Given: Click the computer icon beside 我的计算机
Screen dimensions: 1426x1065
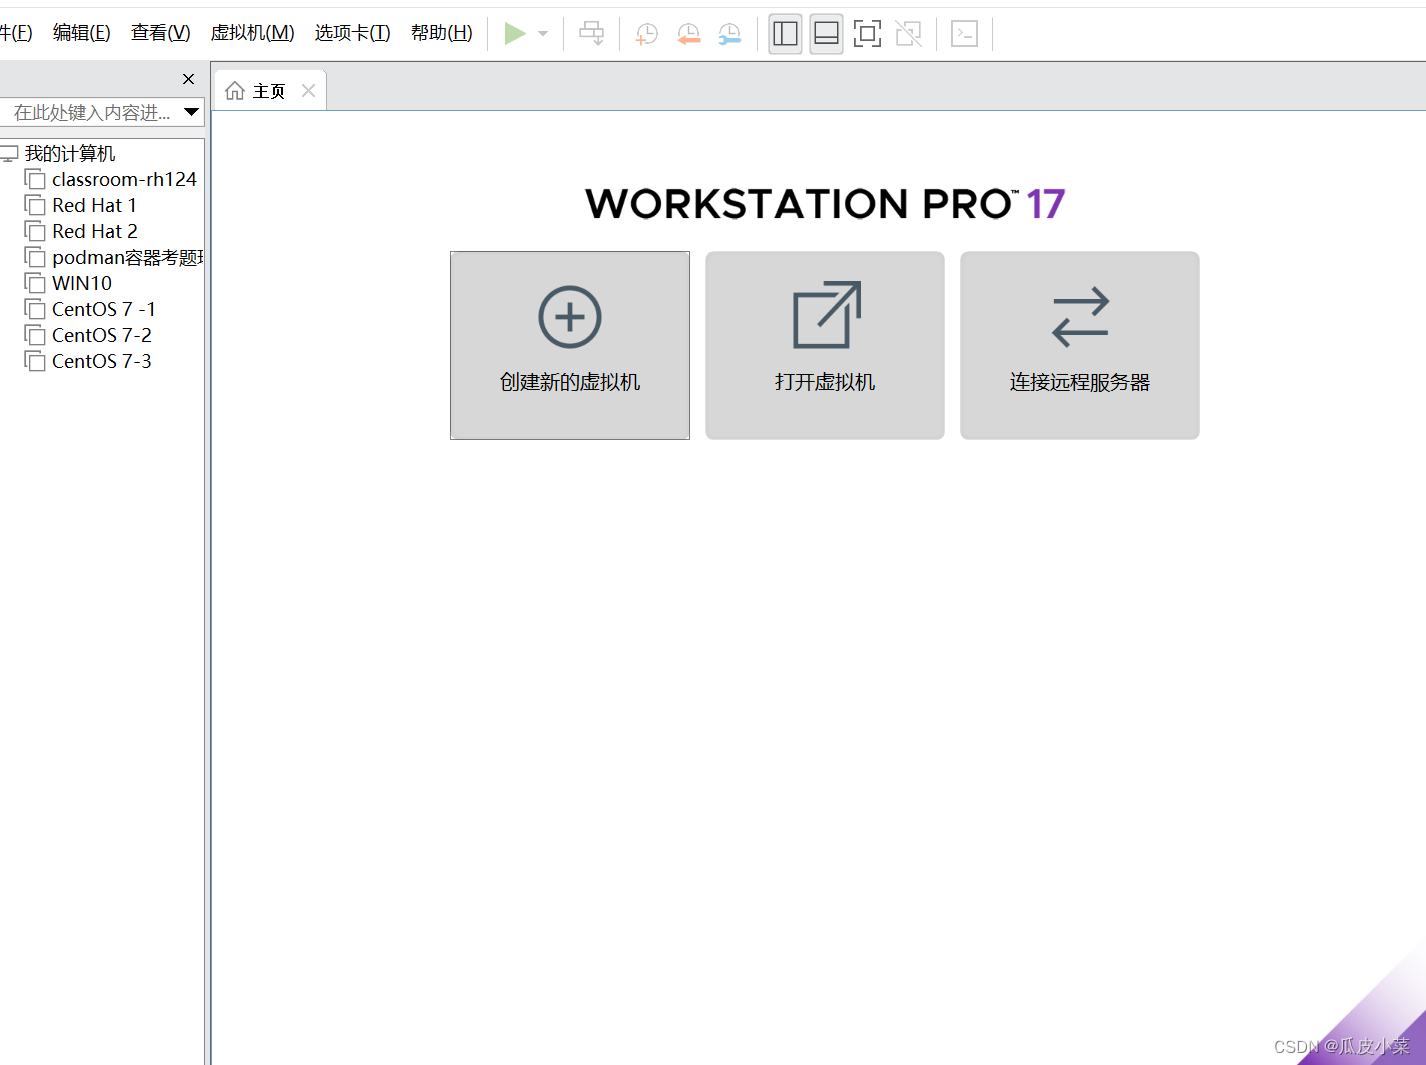Looking at the screenshot, I should point(9,153).
